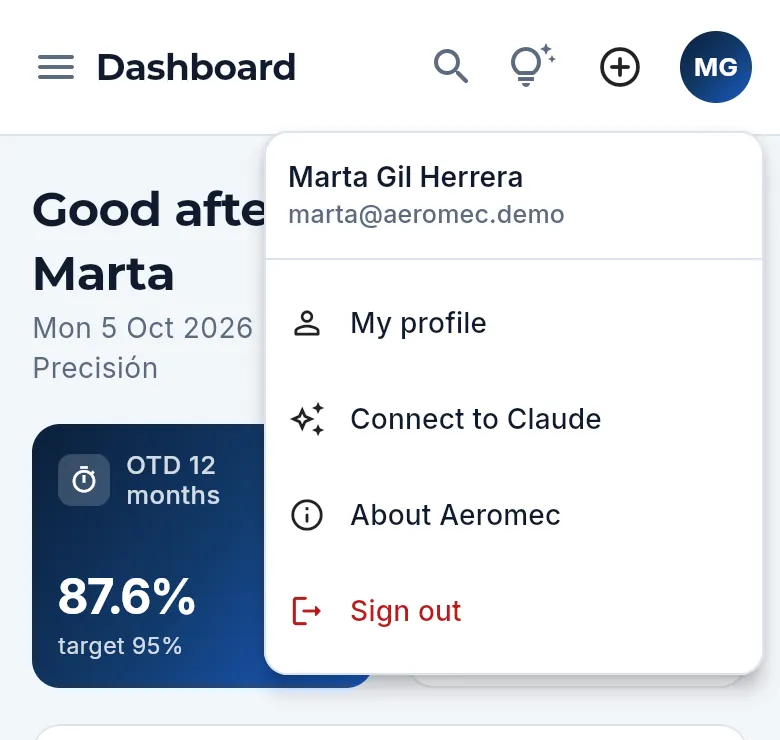The width and height of the screenshot is (780, 740).
Task: Click the person icon beside My profile
Action: [x=307, y=323]
